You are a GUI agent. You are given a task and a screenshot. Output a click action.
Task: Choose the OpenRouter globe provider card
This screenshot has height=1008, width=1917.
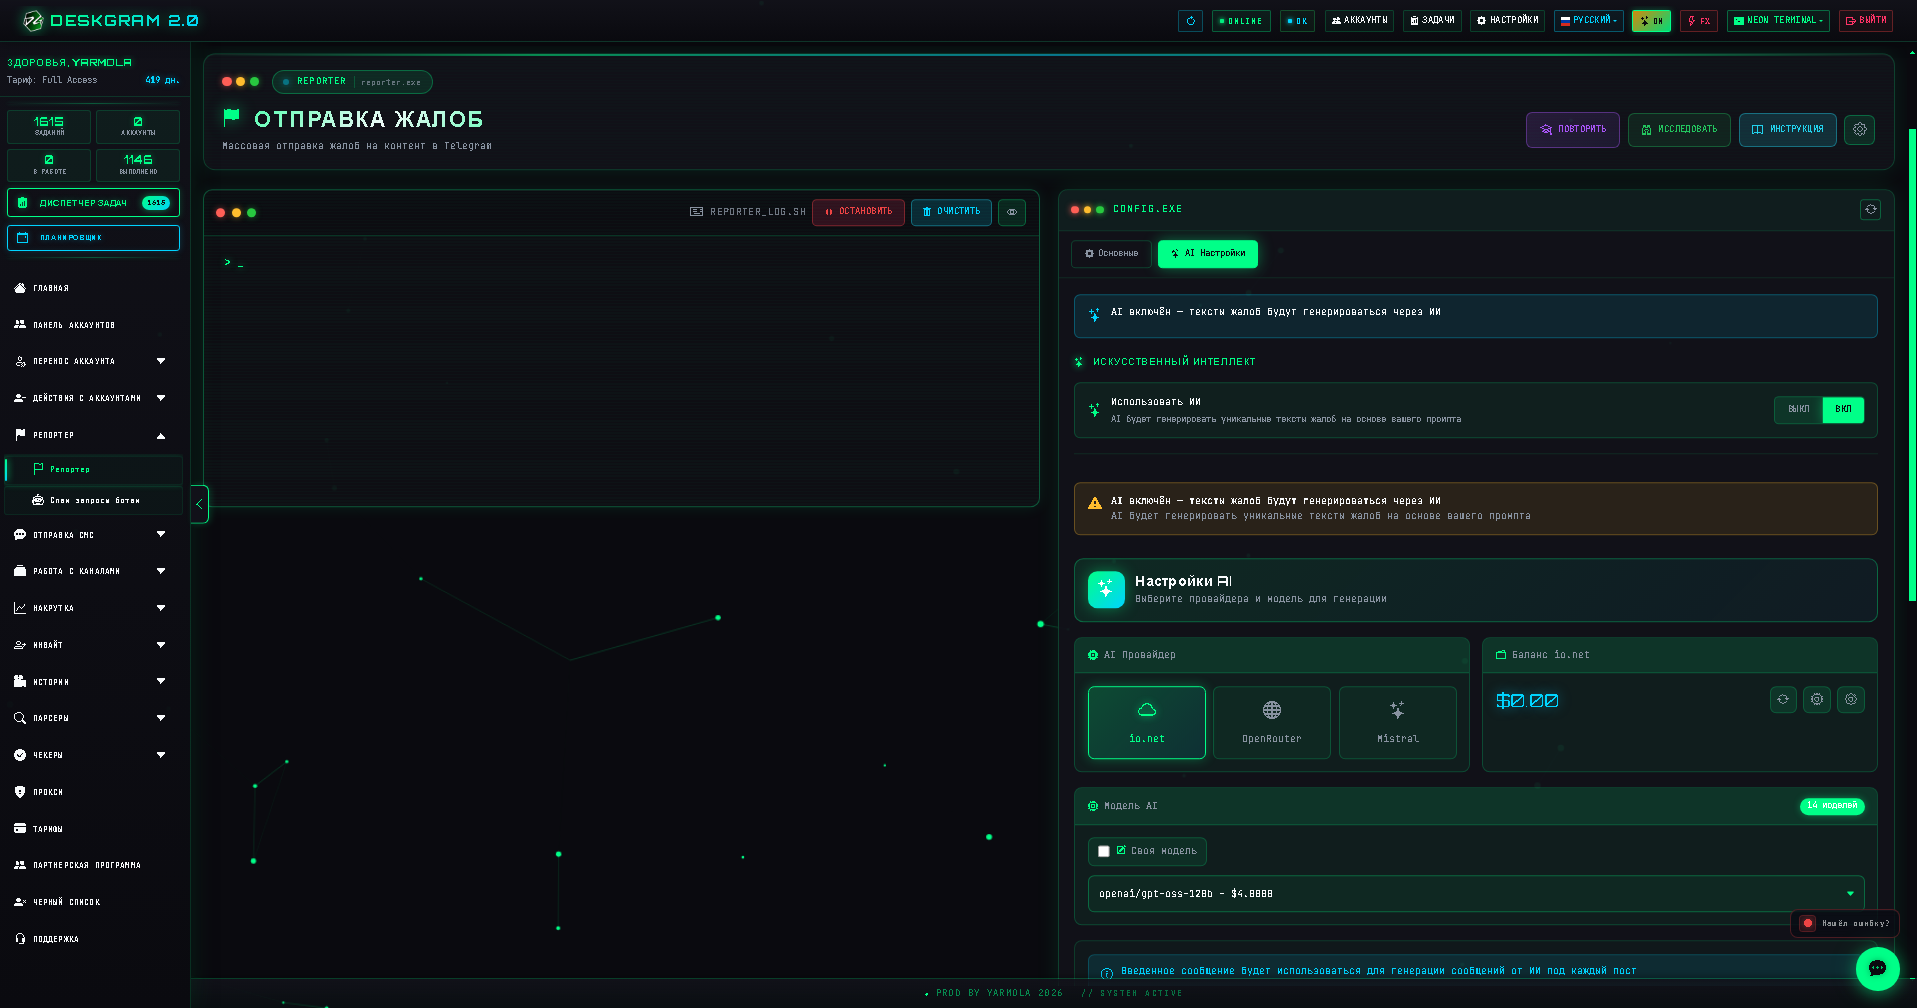1271,722
